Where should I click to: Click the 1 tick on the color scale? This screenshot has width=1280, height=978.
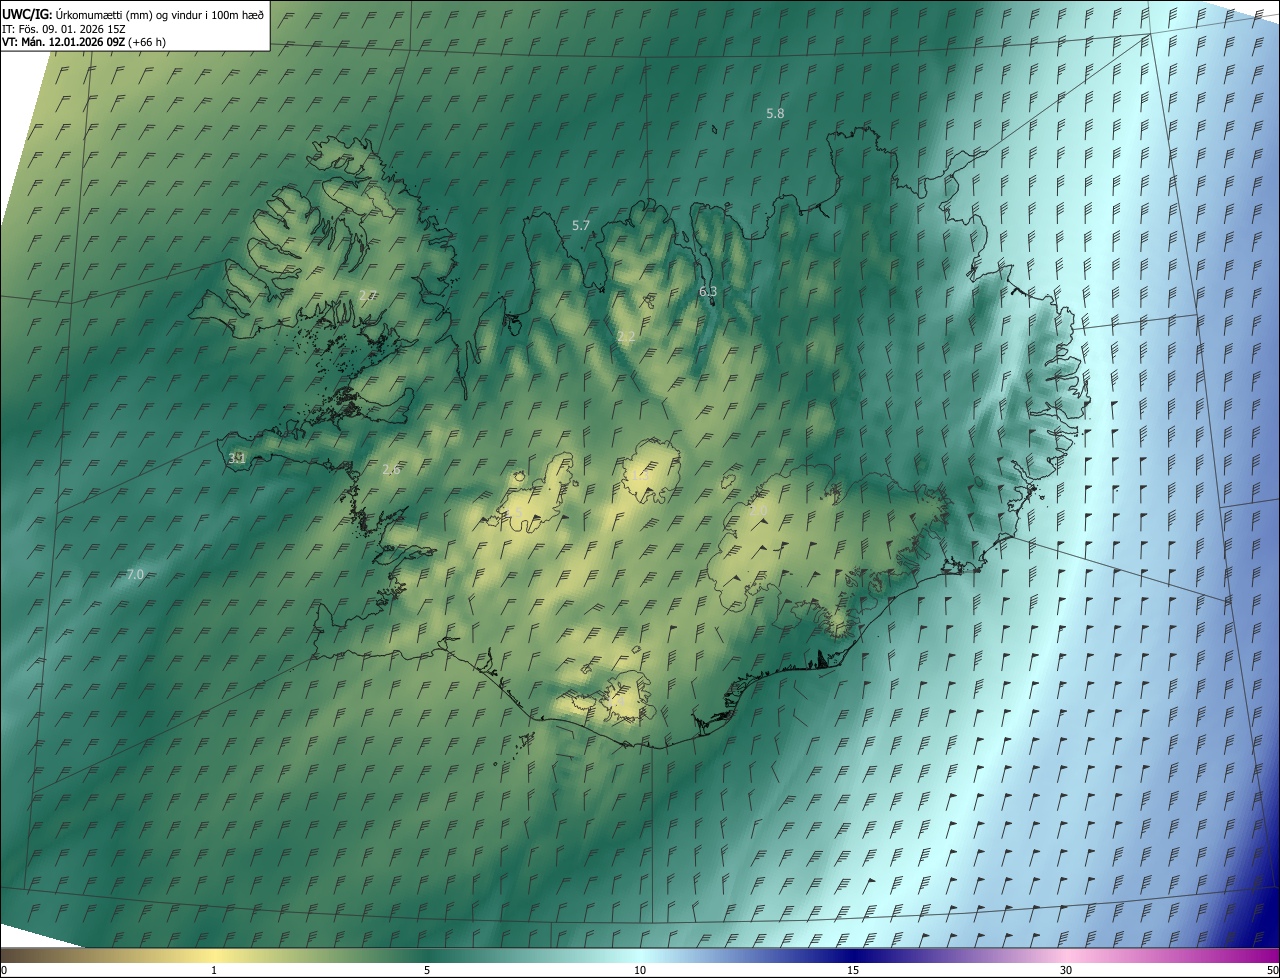click(x=214, y=970)
